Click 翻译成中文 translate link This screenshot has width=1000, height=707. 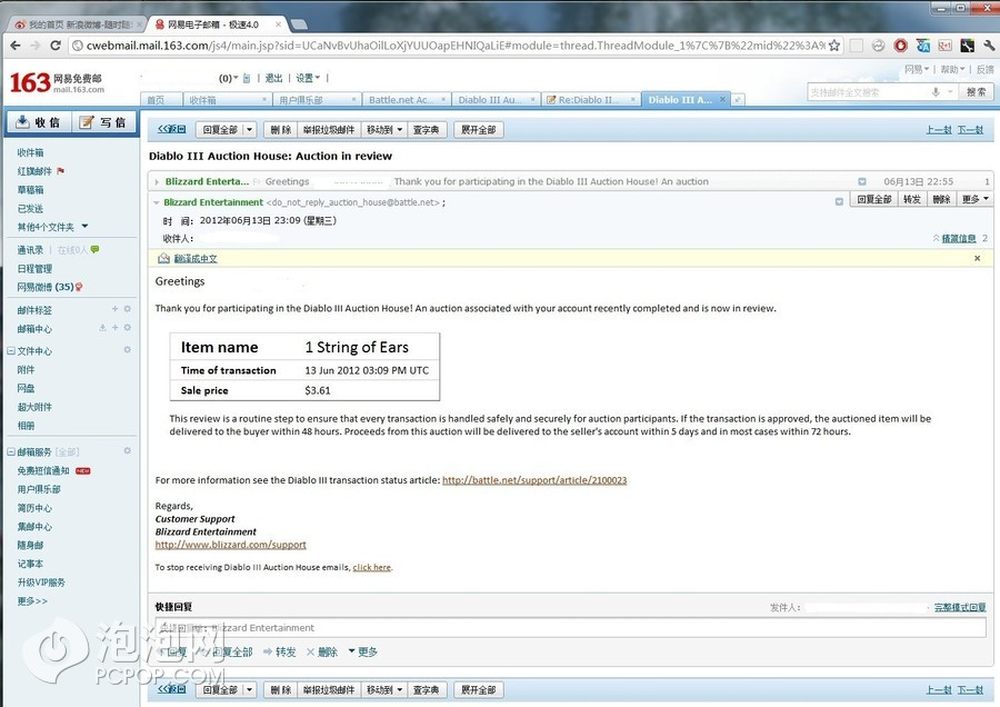[195, 258]
